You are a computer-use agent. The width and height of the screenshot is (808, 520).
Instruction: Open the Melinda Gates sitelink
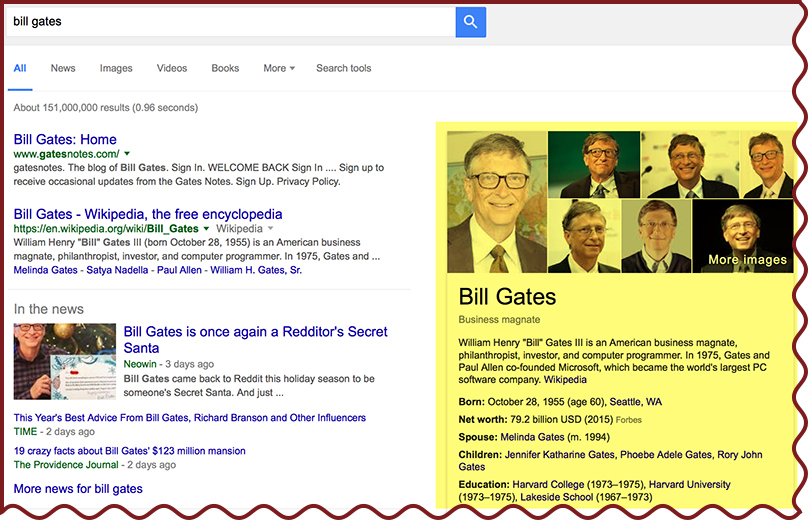[x=45, y=270]
